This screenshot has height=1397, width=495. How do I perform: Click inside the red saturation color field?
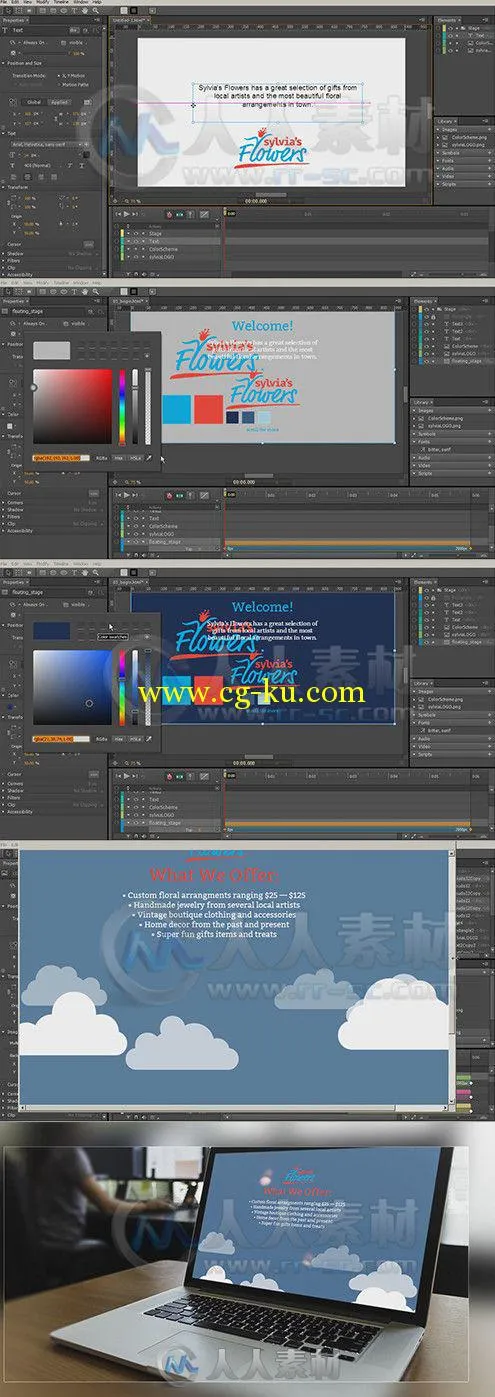pos(72,406)
